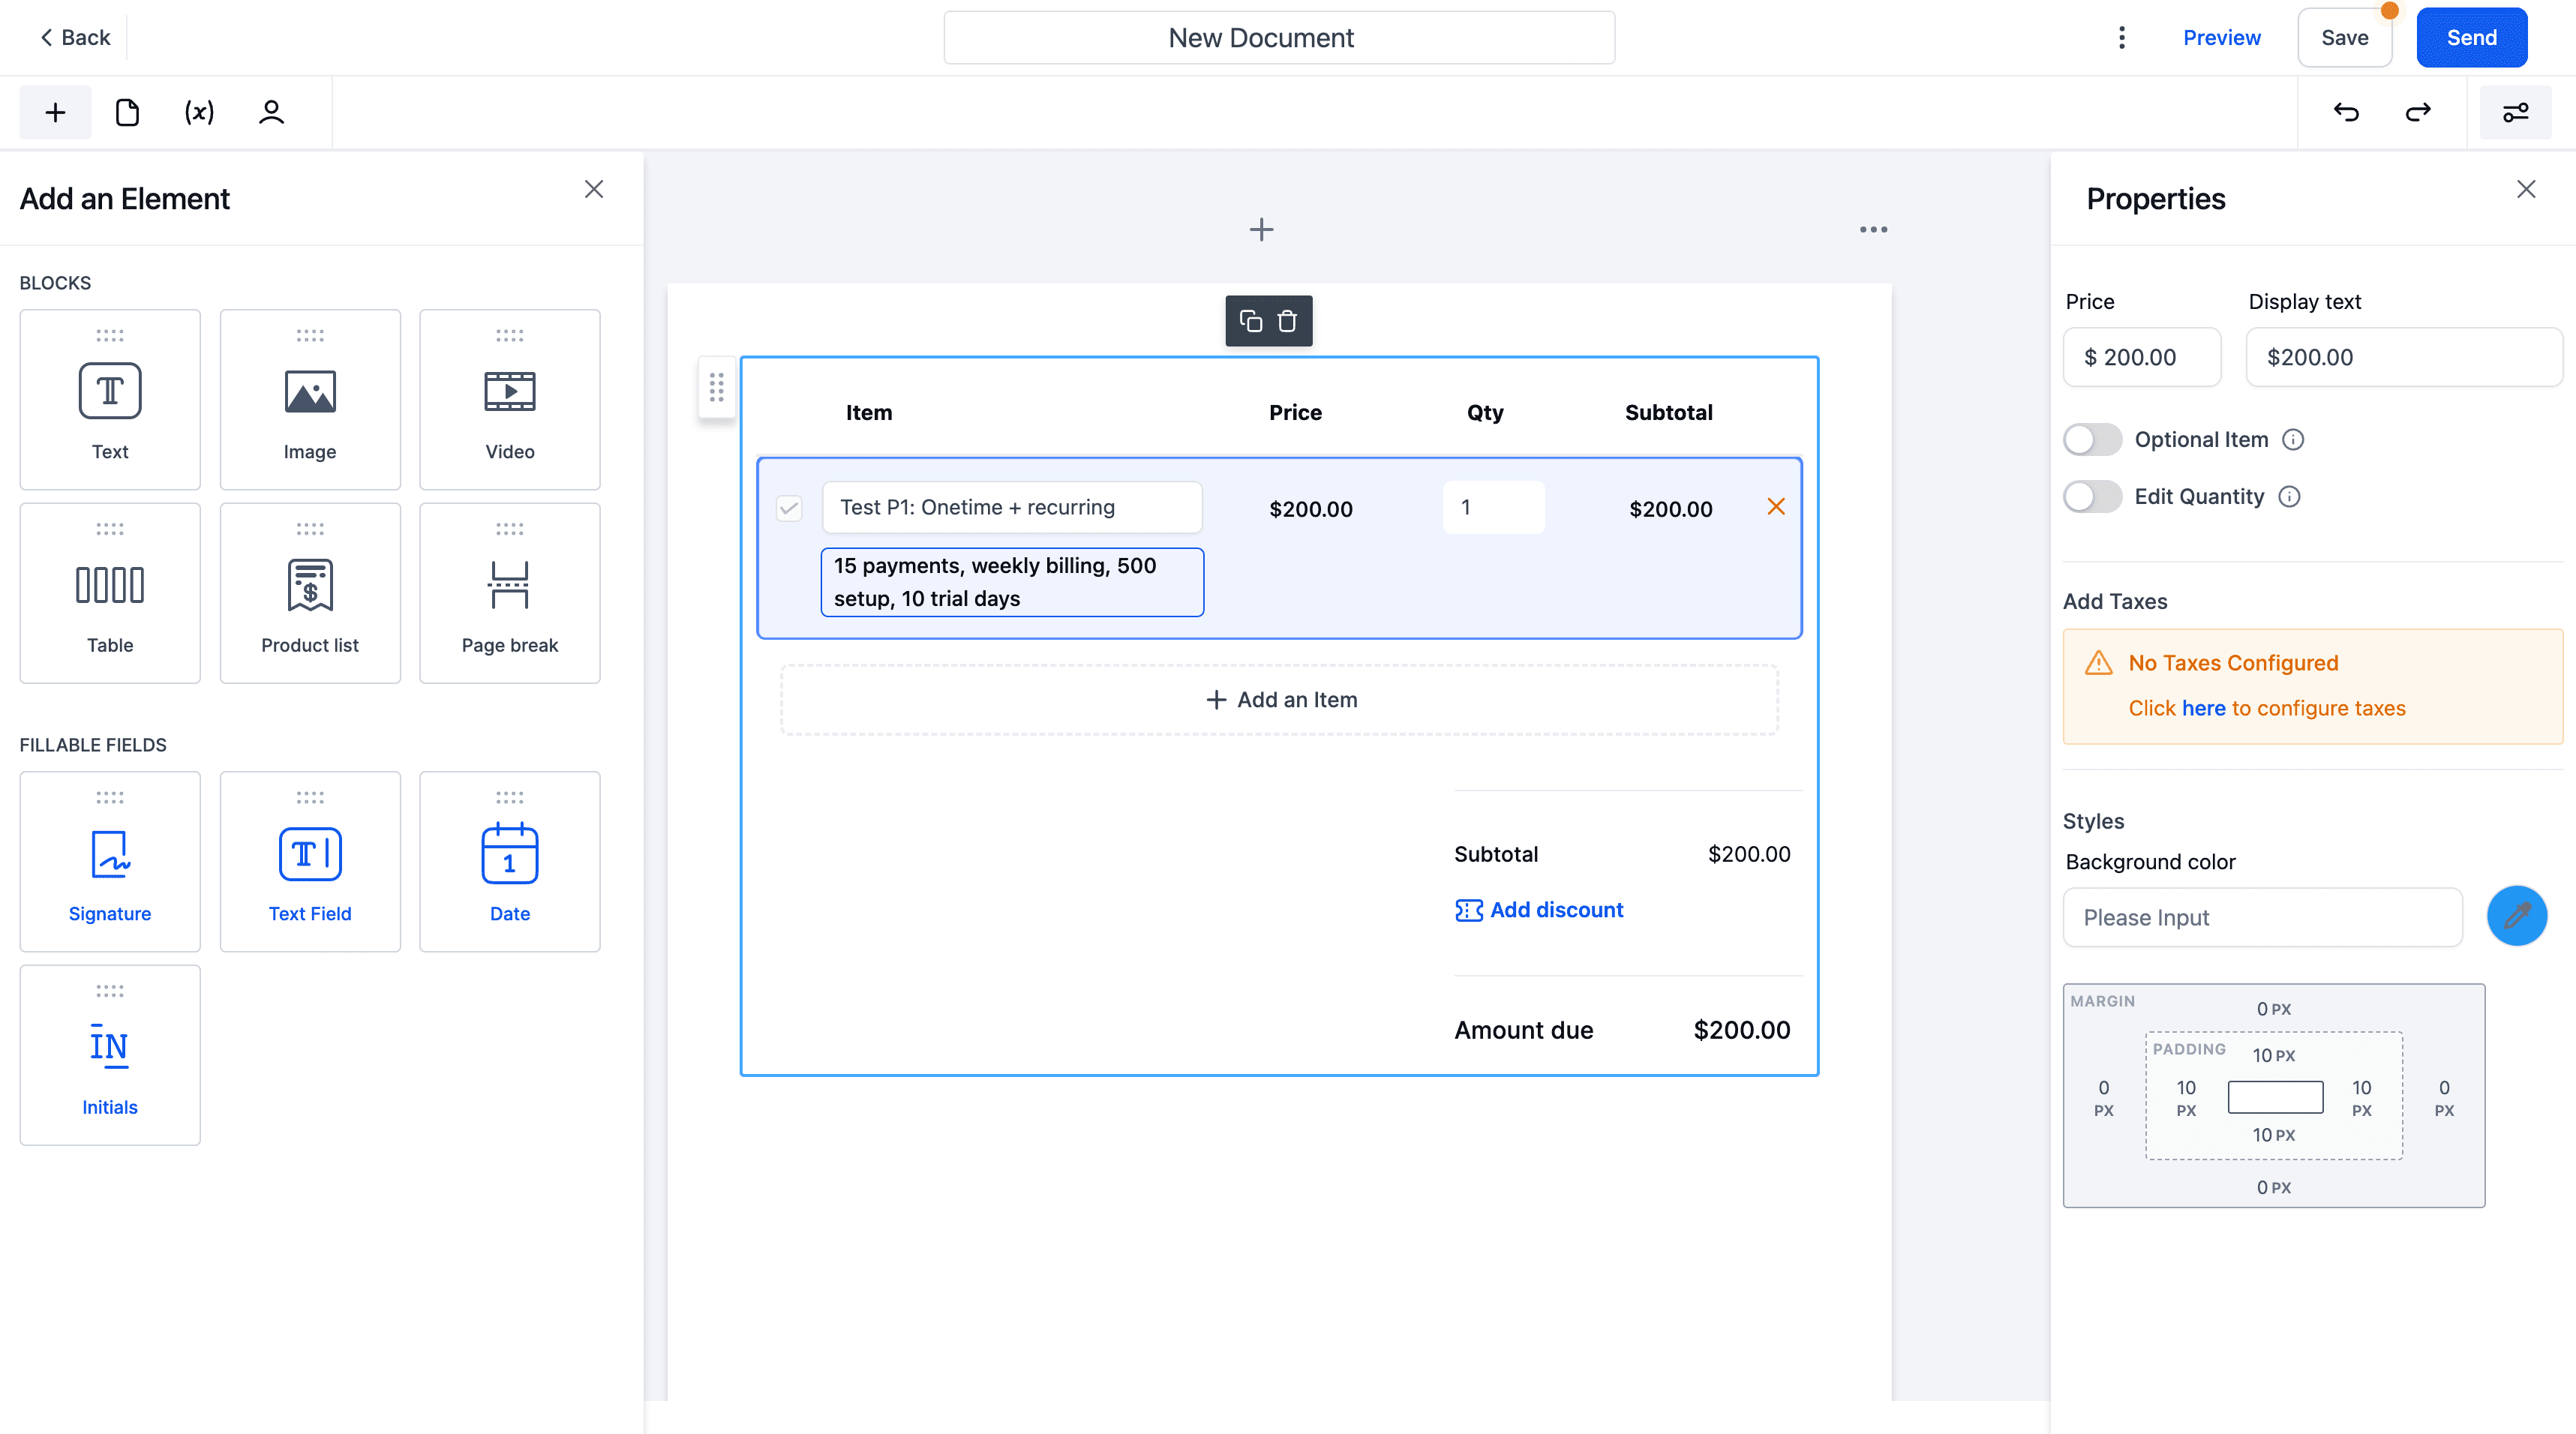Click the delete block trash icon
This screenshot has height=1434, width=2576.
(x=1287, y=321)
